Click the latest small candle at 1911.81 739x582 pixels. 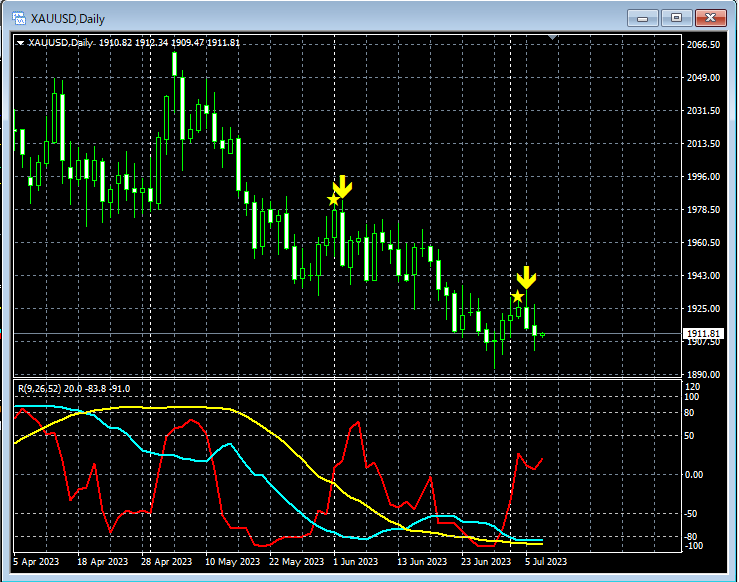pyautogui.click(x=543, y=335)
